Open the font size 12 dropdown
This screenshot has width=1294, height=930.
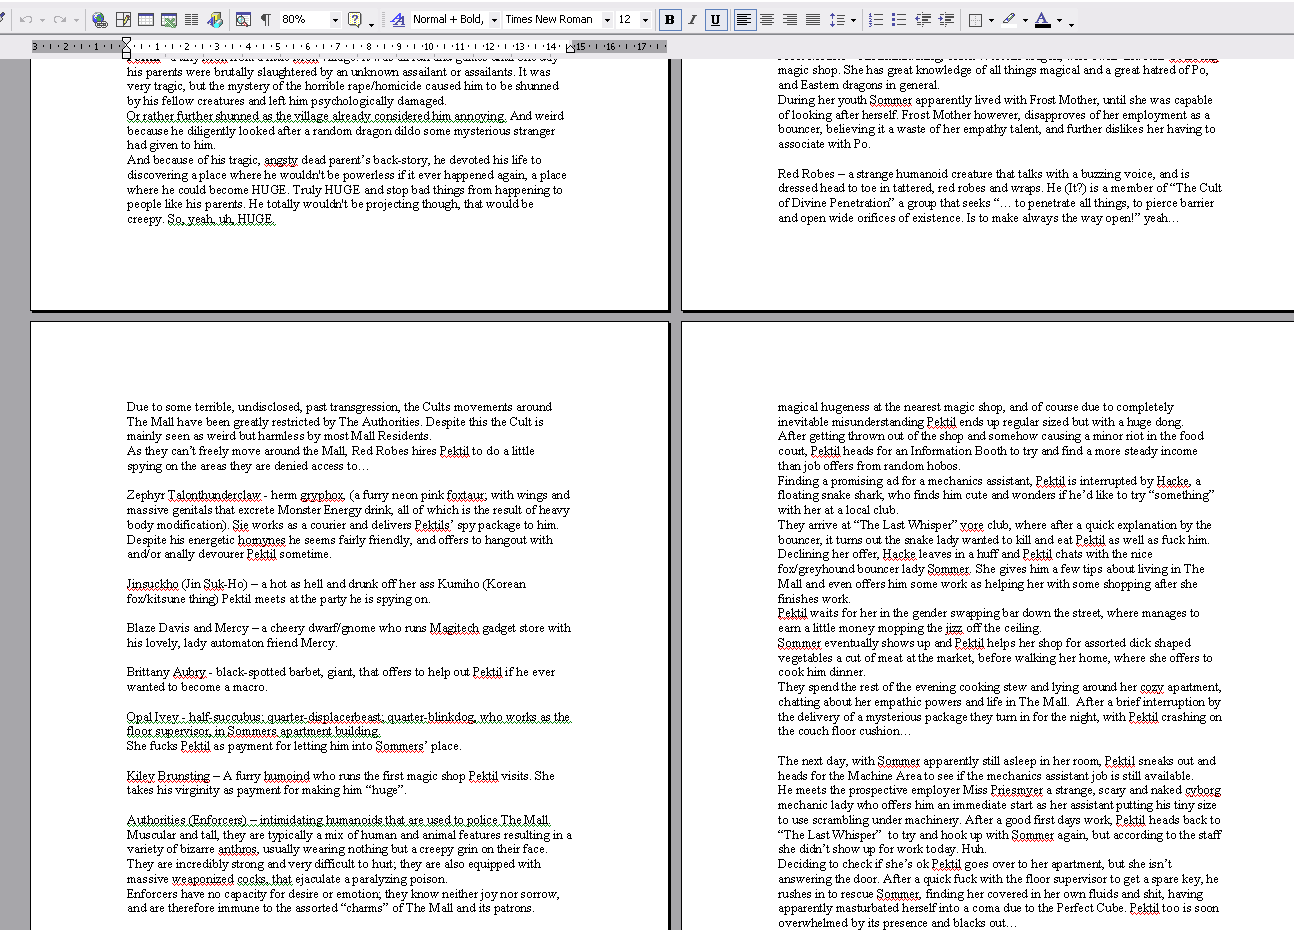click(645, 19)
